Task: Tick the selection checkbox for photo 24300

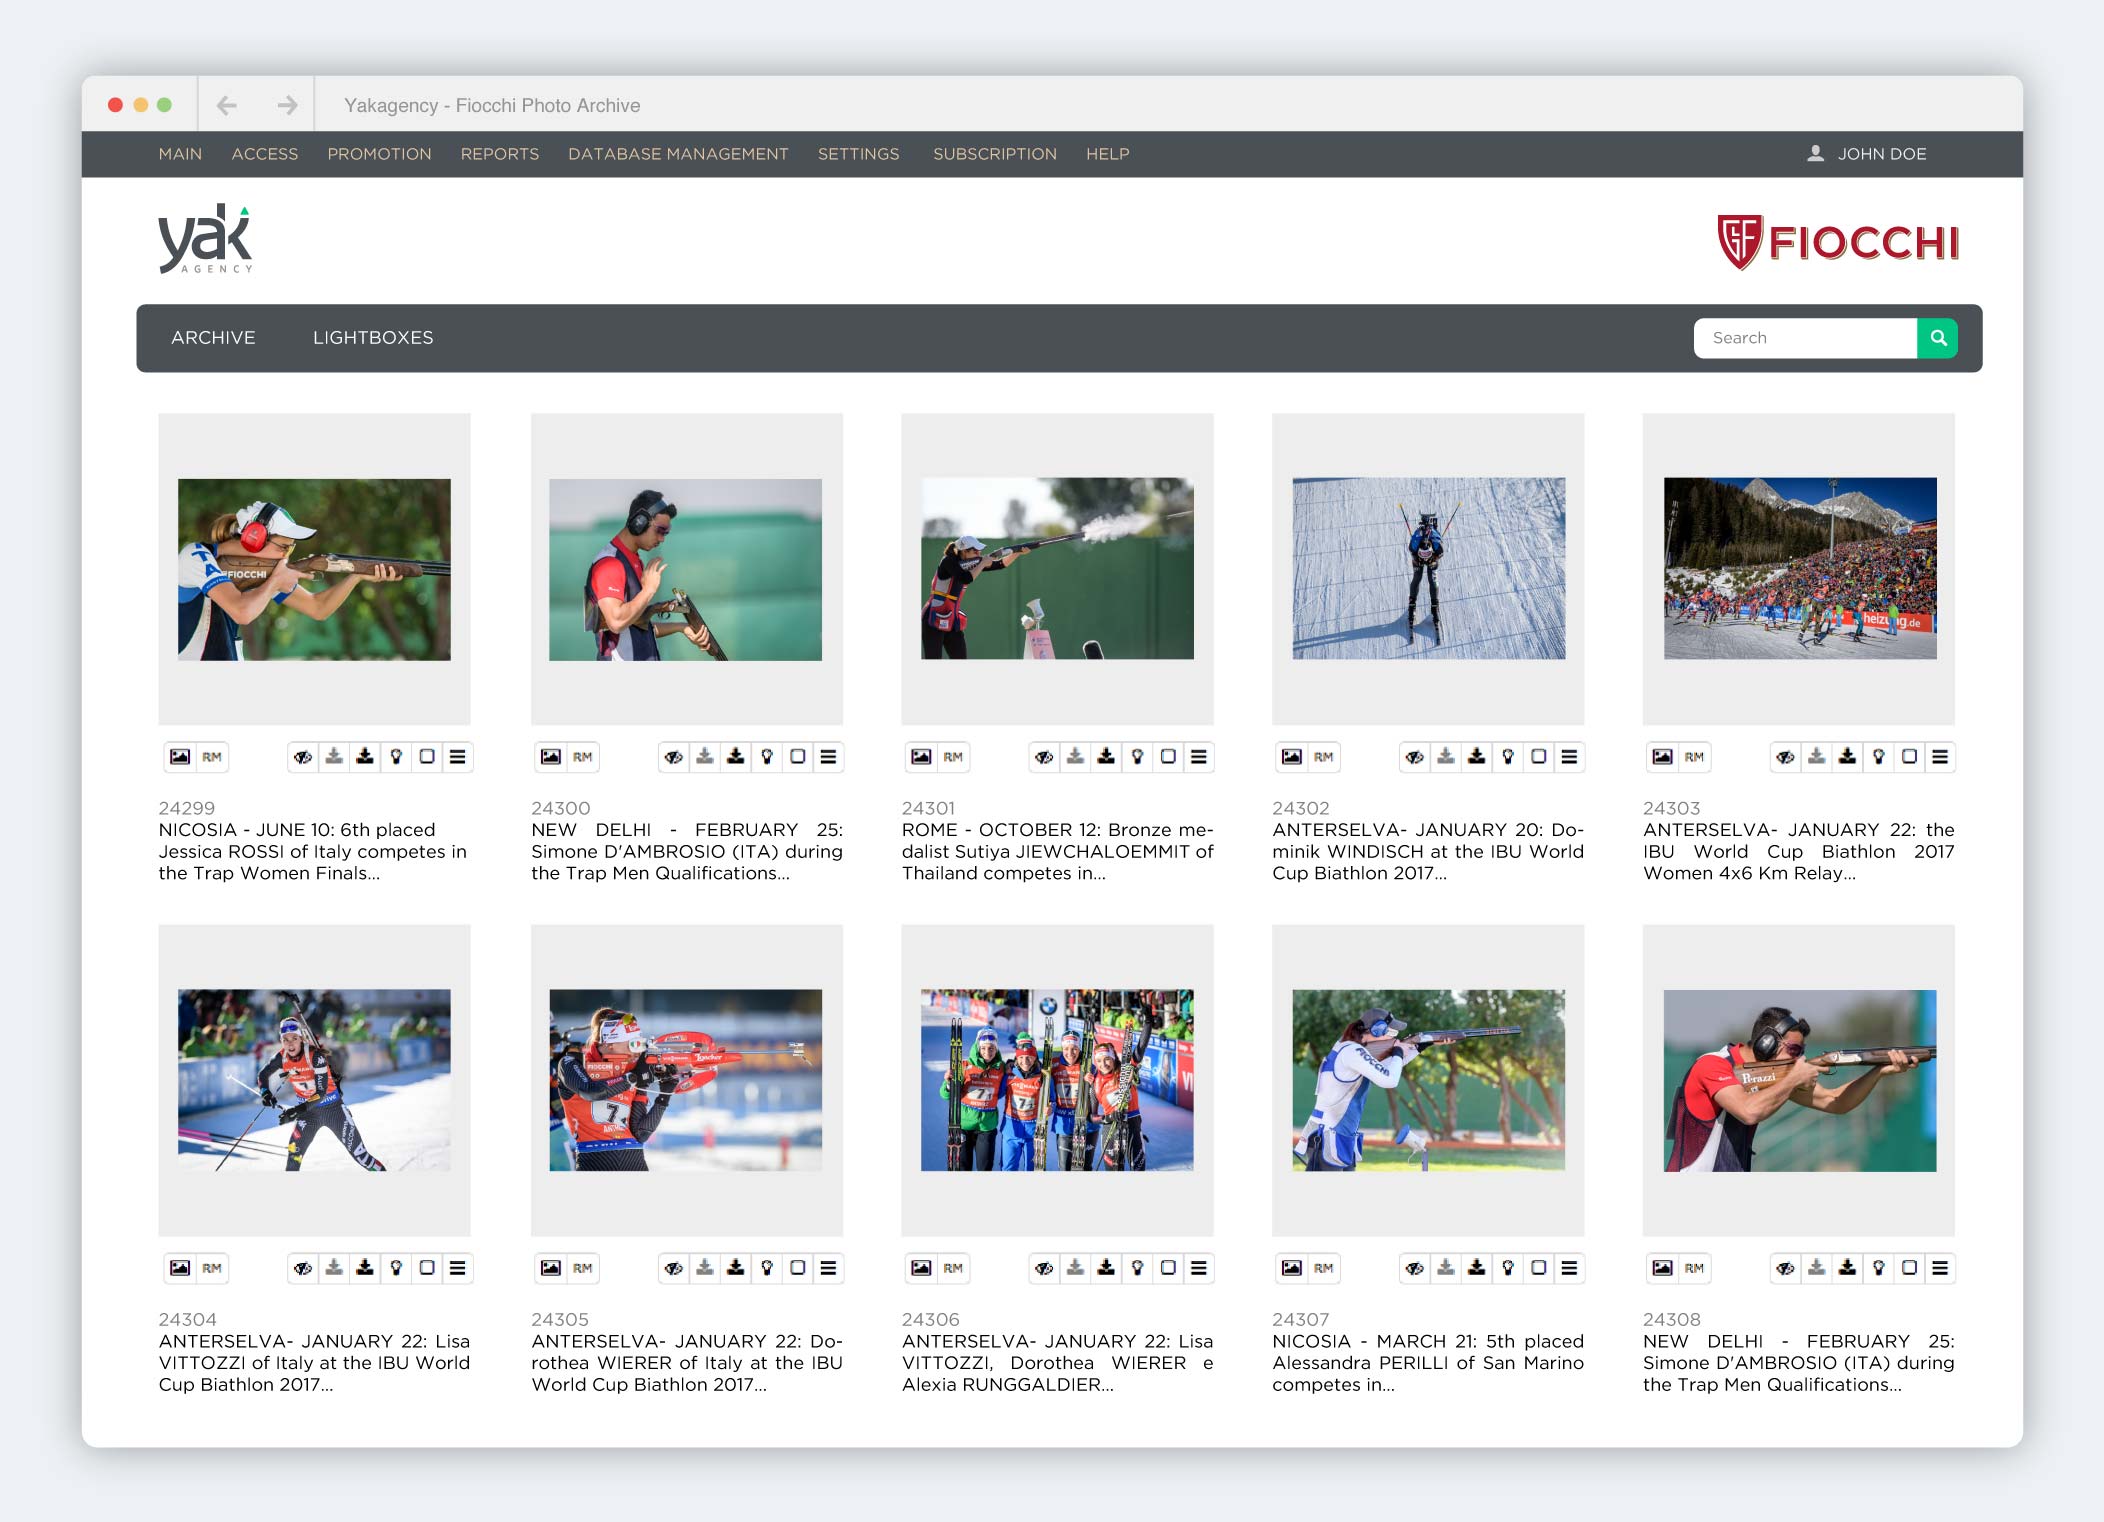Action: [x=798, y=757]
